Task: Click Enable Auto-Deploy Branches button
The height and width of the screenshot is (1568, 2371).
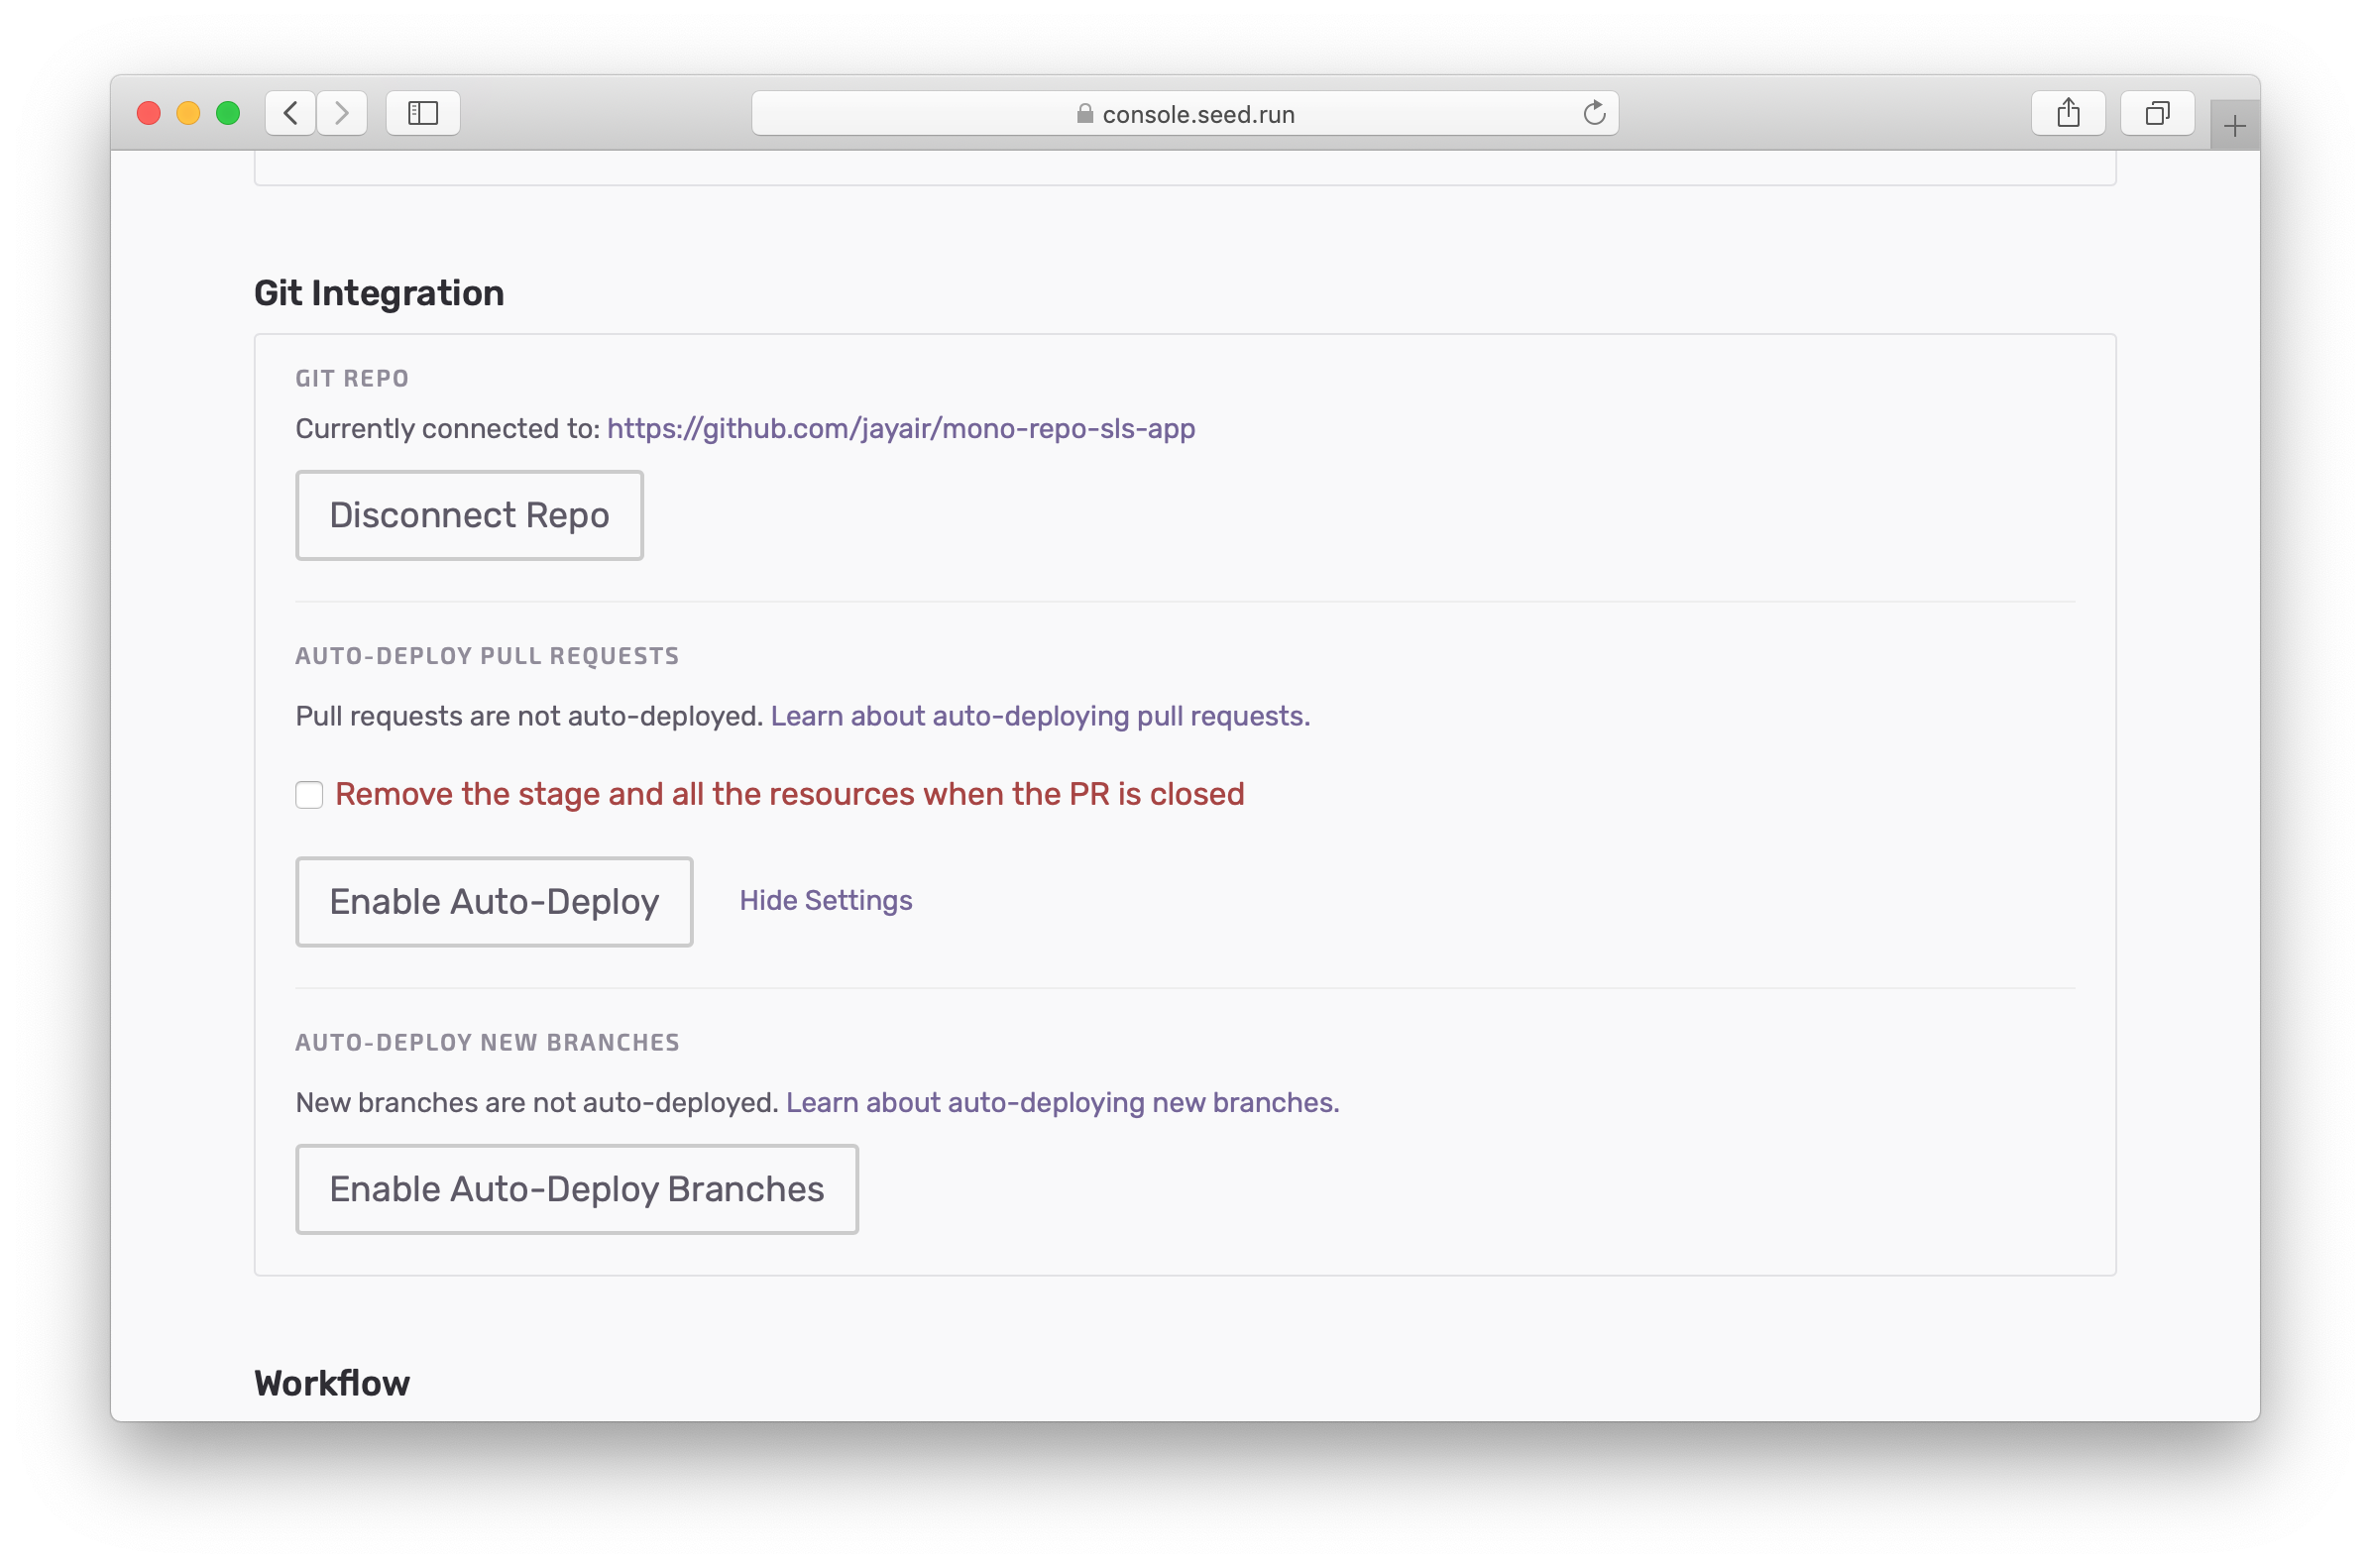Action: (576, 1189)
